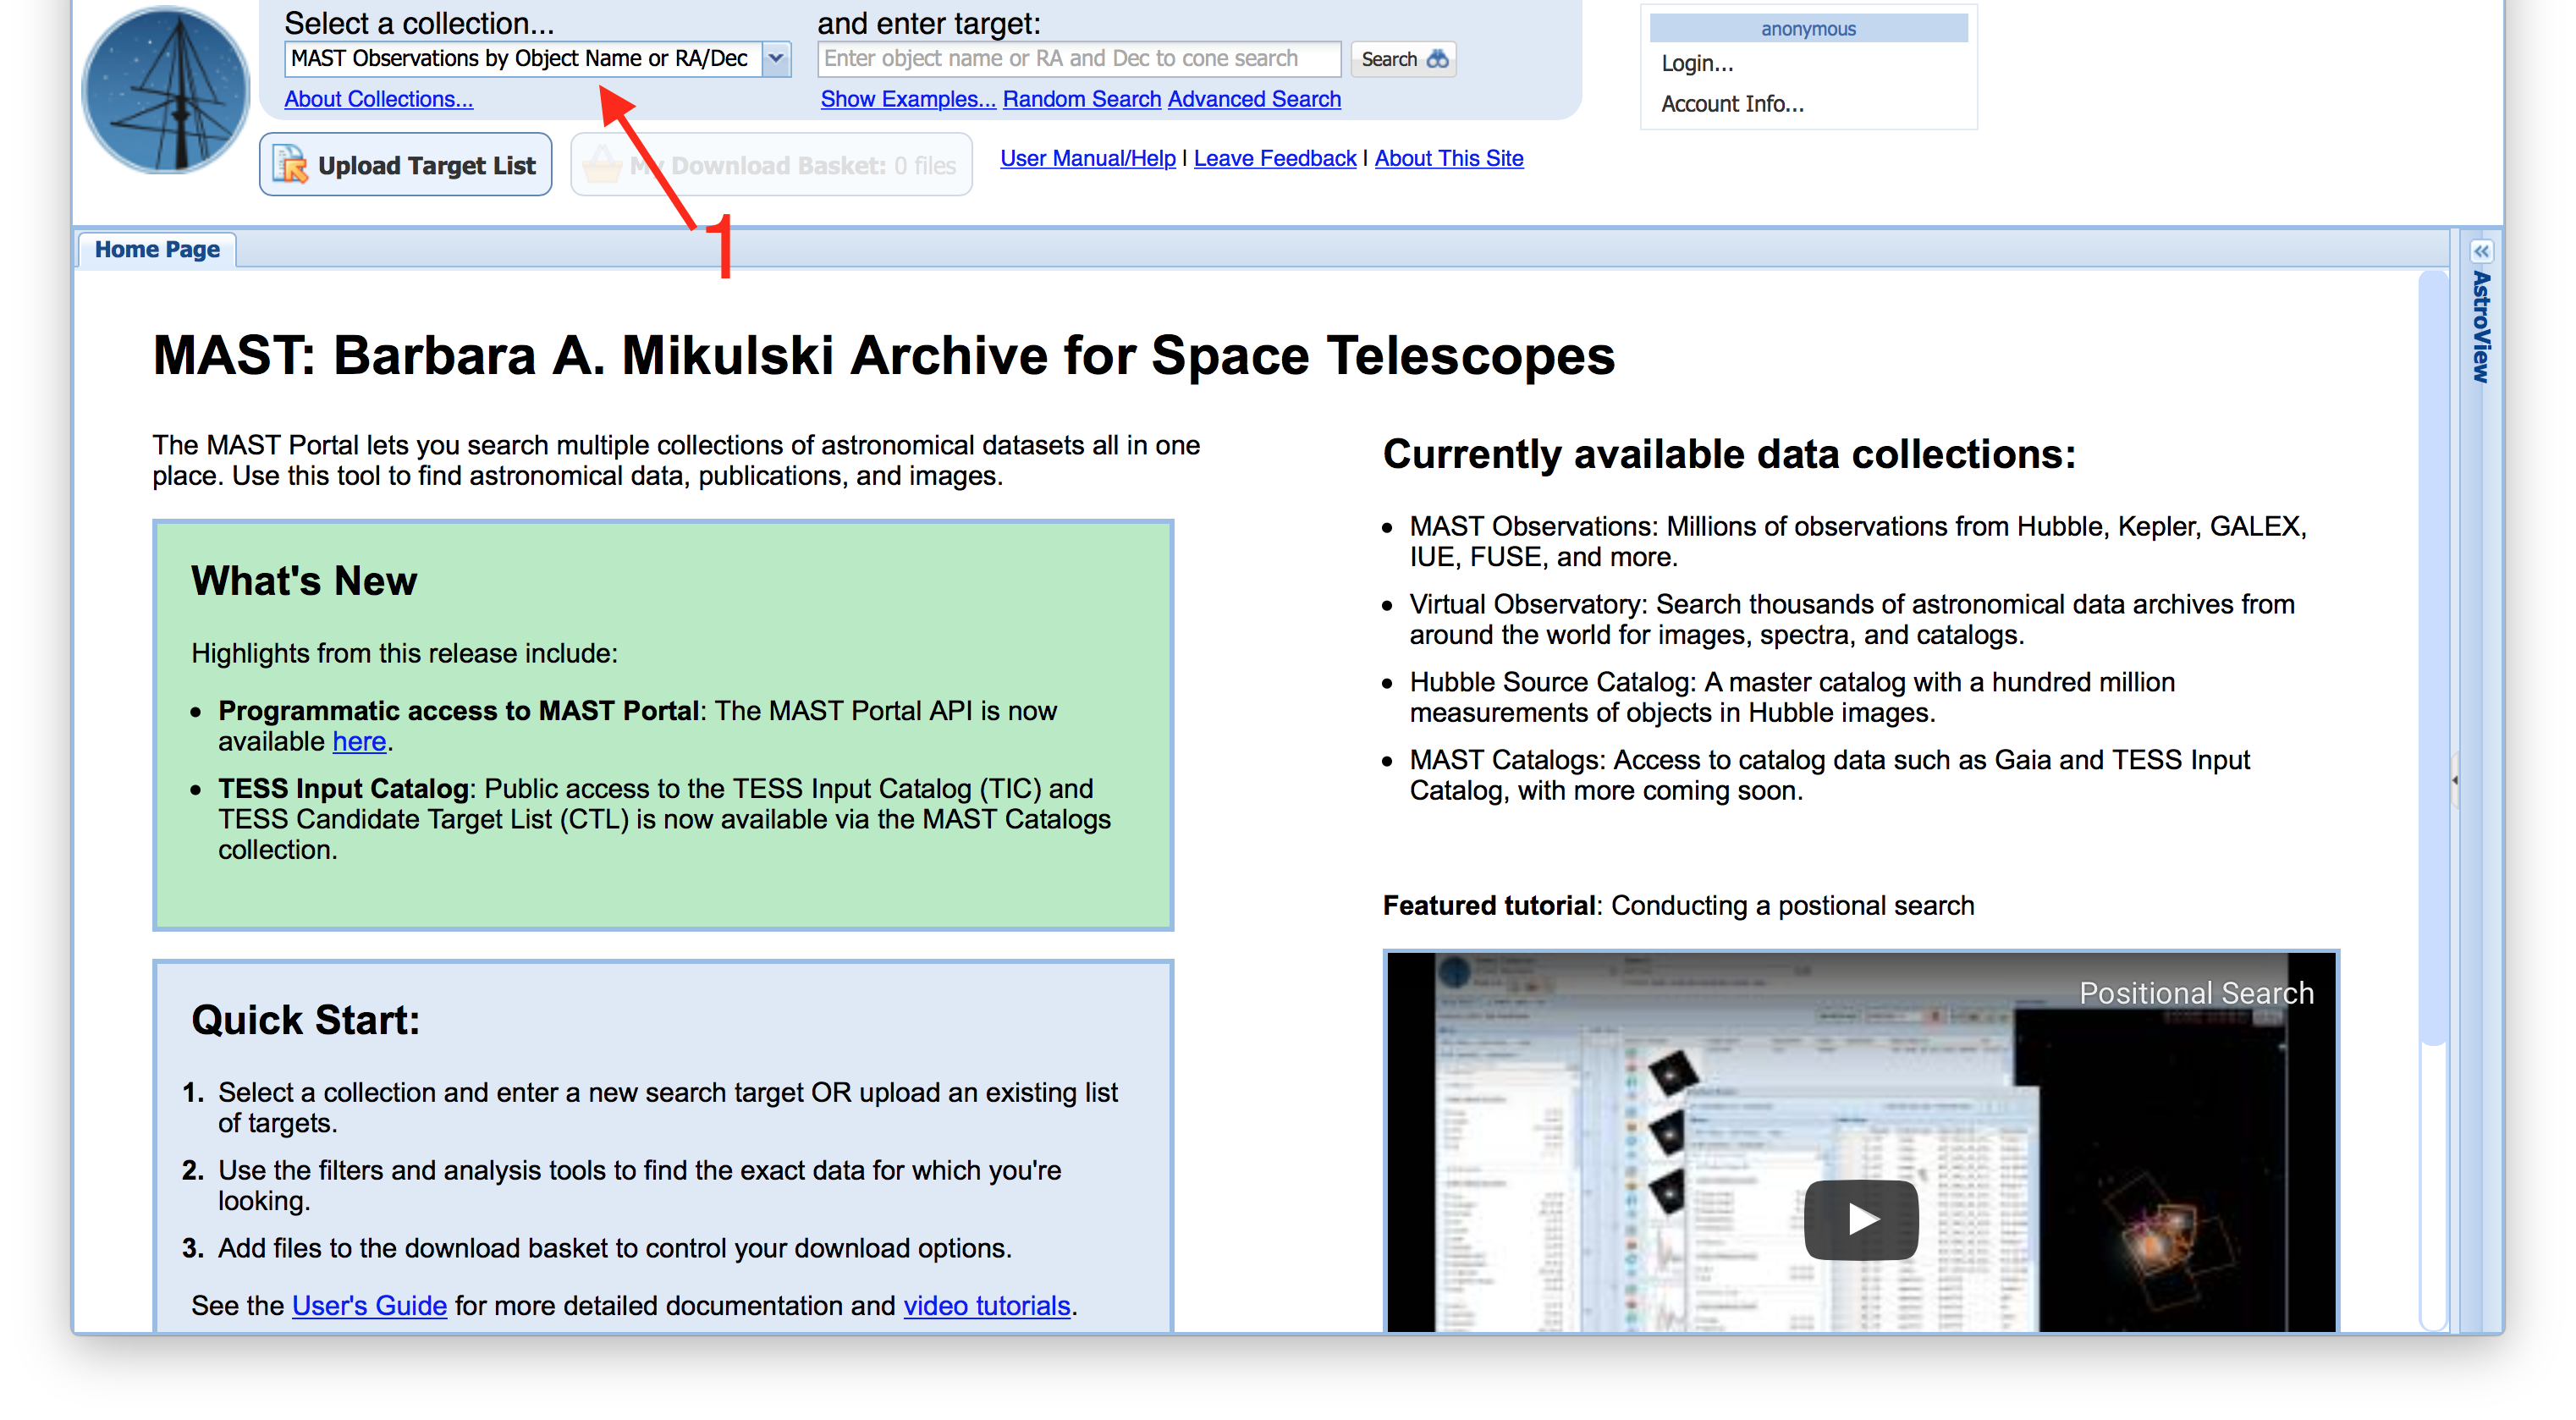The width and height of the screenshot is (2576, 1420).
Task: Click the 'Featured tutorial' label text
Action: pyautogui.click(x=1489, y=905)
